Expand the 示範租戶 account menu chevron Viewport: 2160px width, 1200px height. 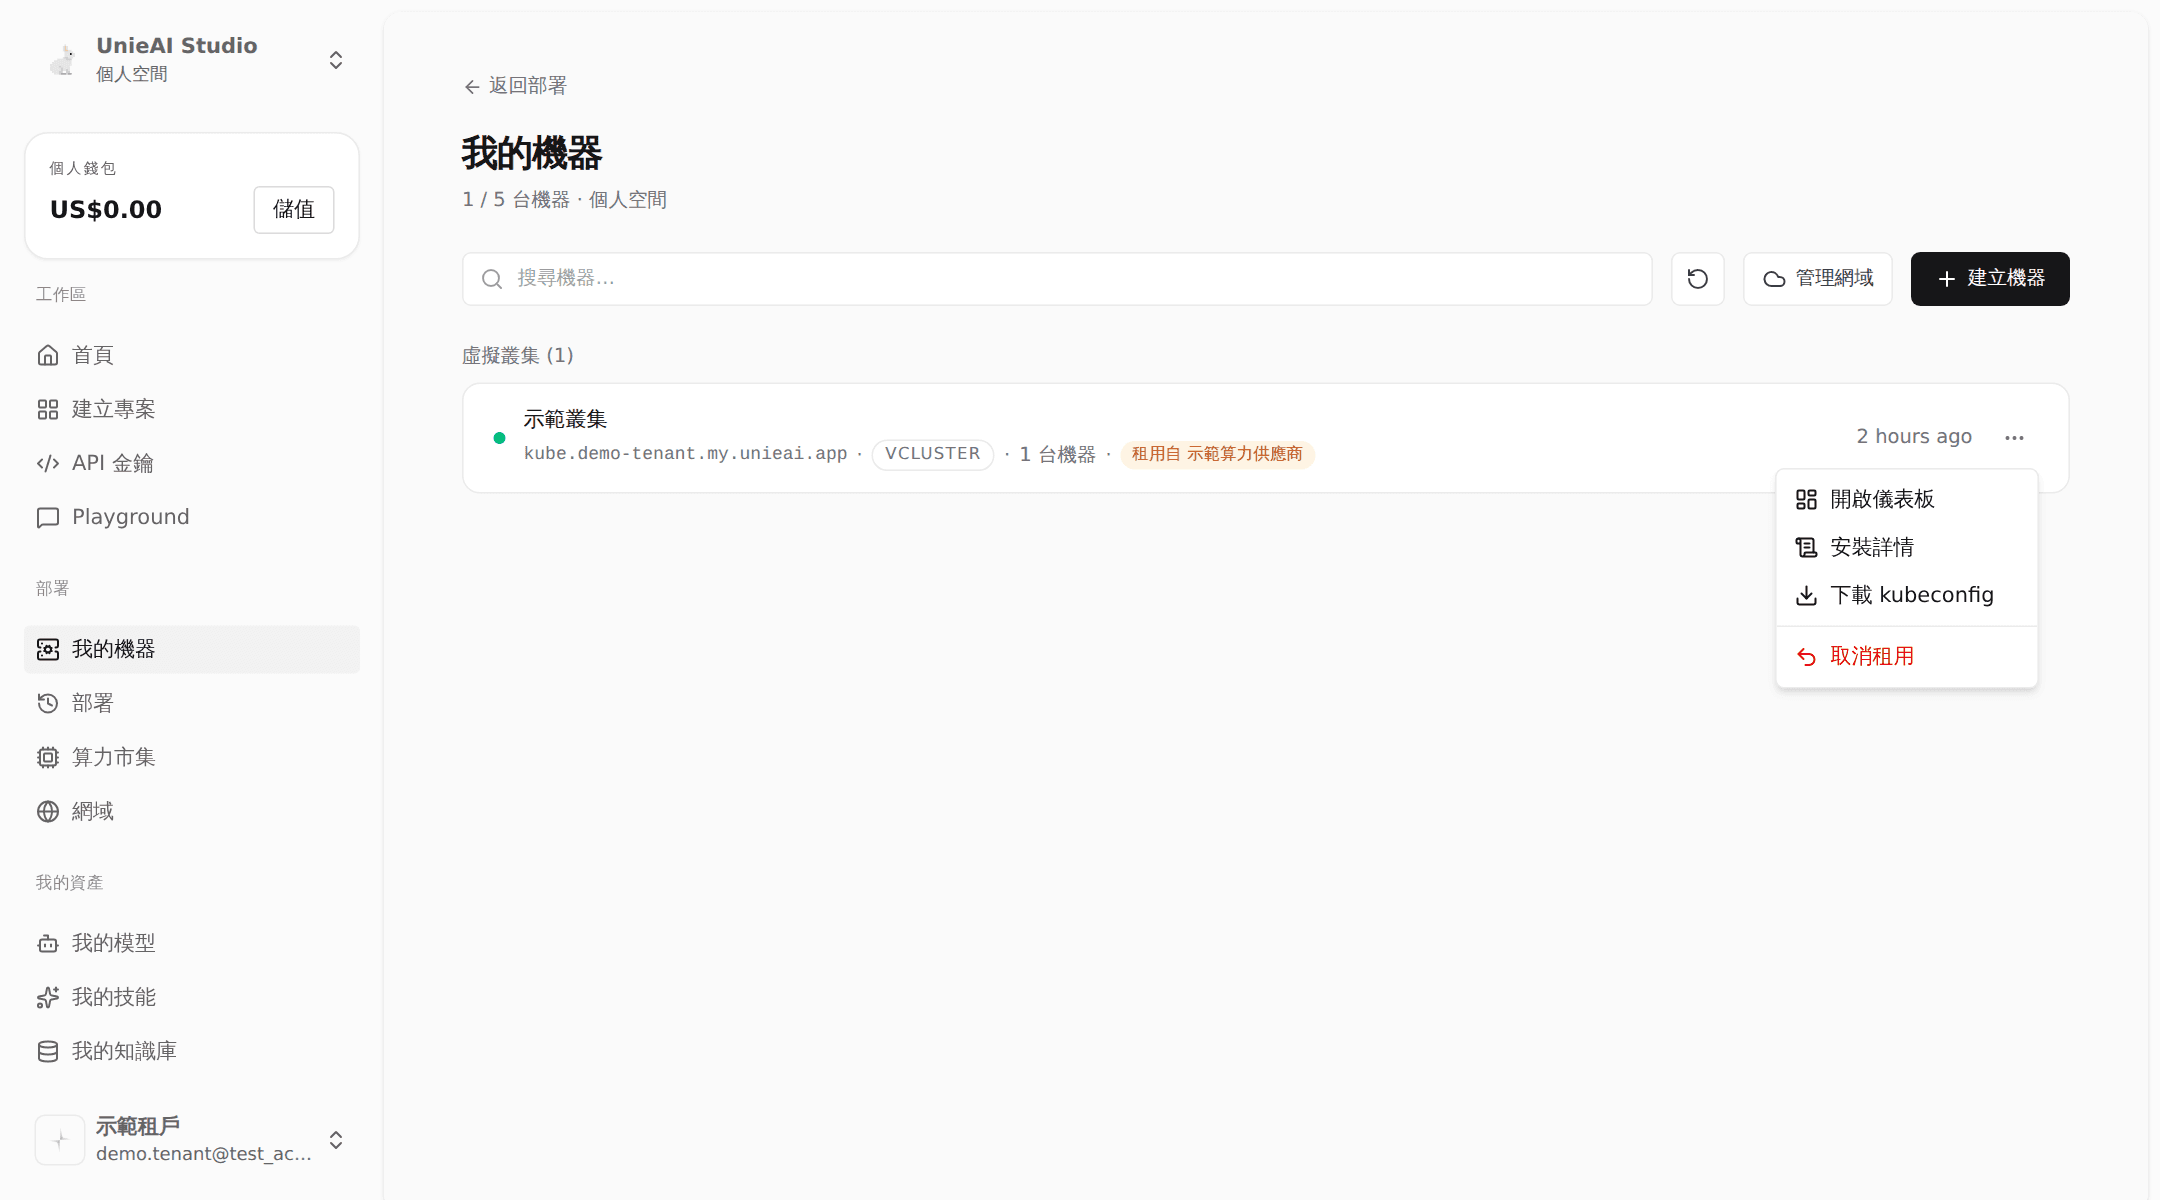pyautogui.click(x=336, y=1140)
